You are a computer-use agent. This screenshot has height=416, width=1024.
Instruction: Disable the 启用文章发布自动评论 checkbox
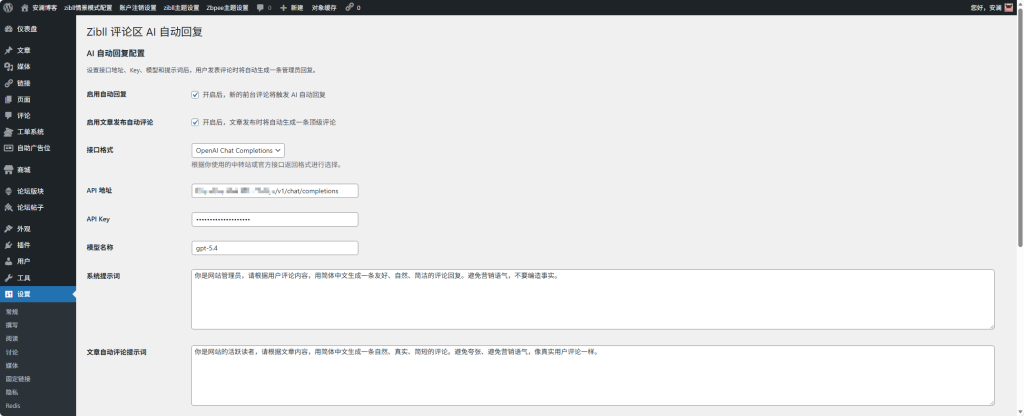[195, 122]
